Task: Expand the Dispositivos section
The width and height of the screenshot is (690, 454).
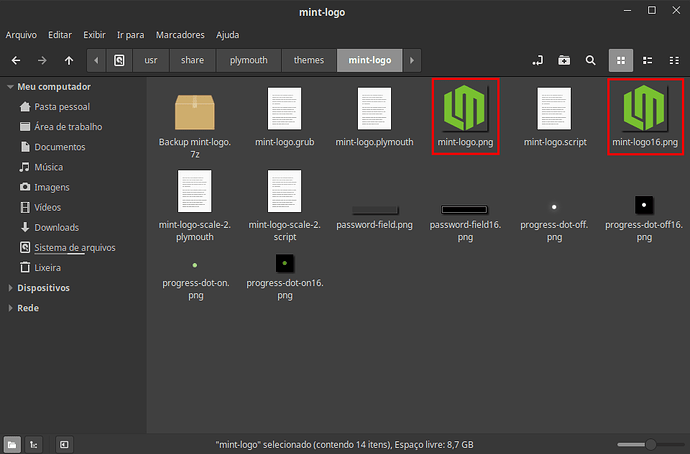Action: (10, 288)
